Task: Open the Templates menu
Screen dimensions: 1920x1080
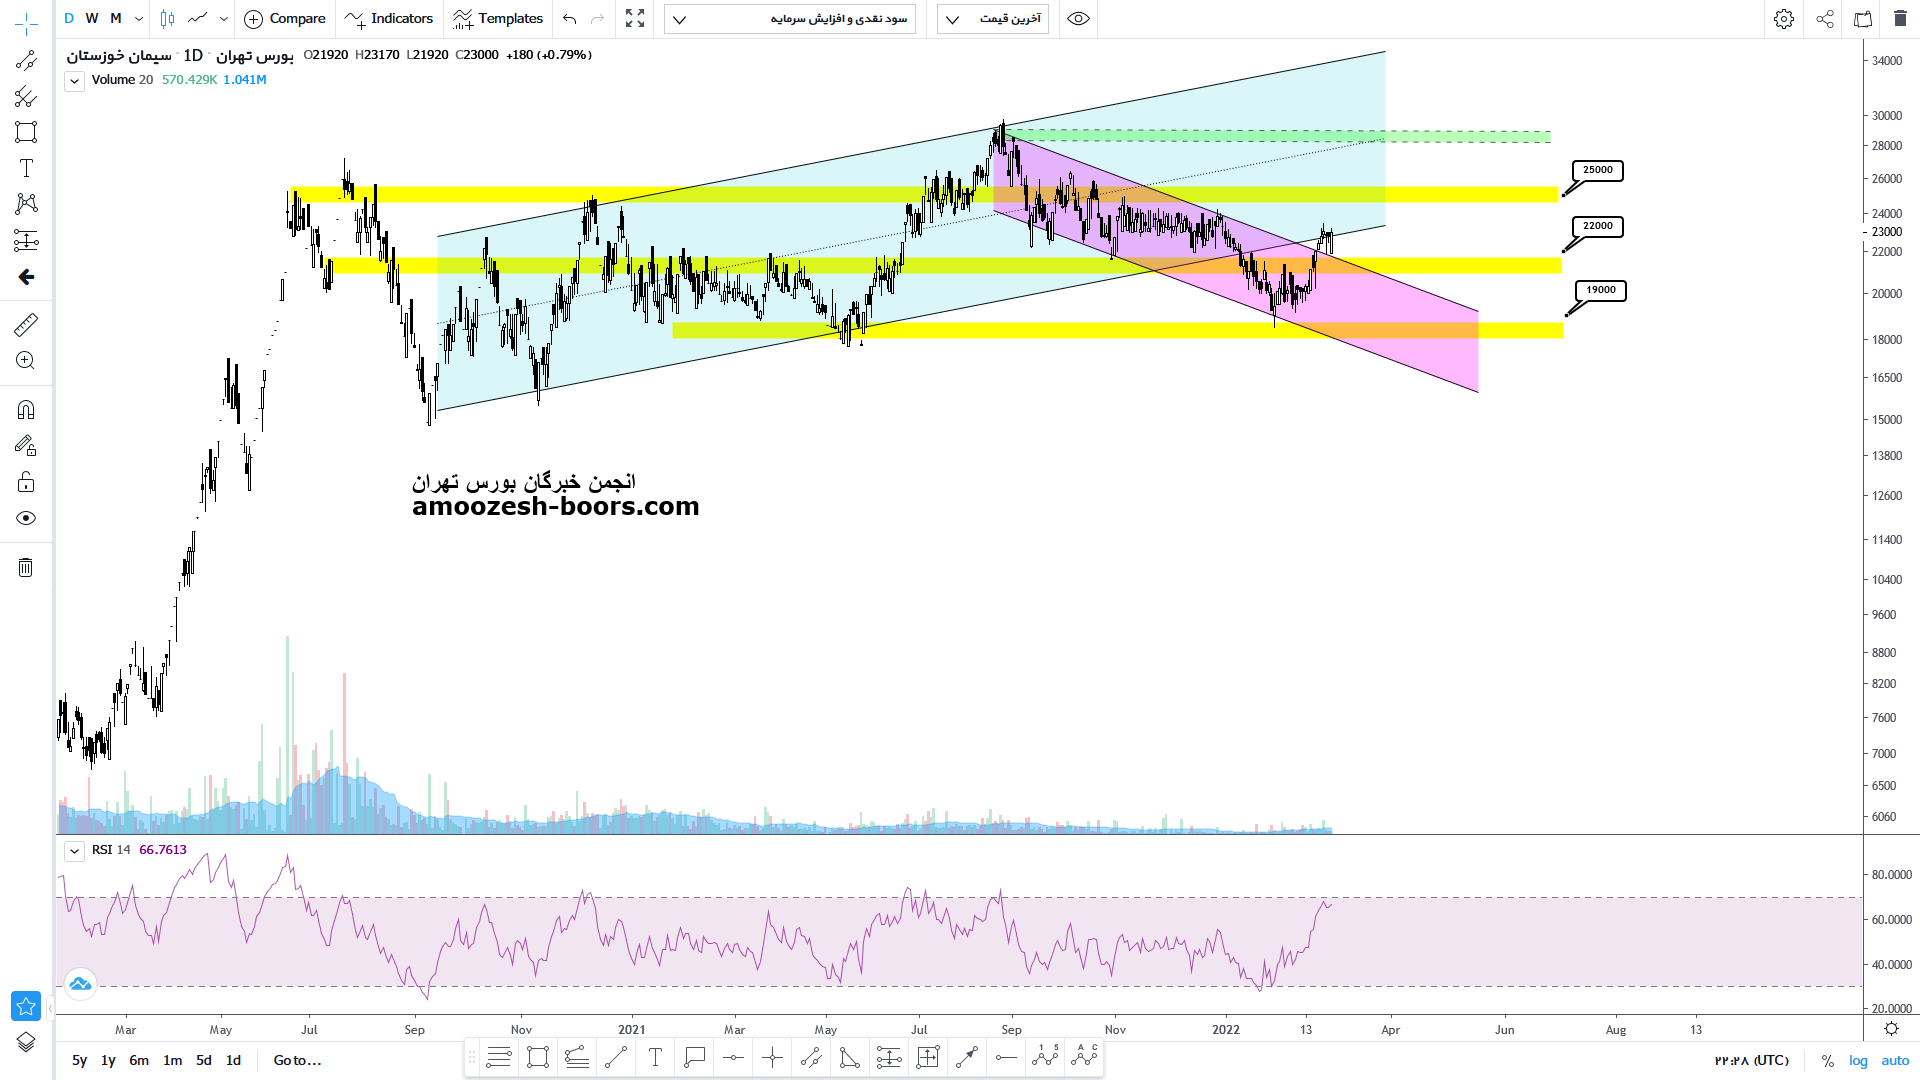Action: coord(498,19)
